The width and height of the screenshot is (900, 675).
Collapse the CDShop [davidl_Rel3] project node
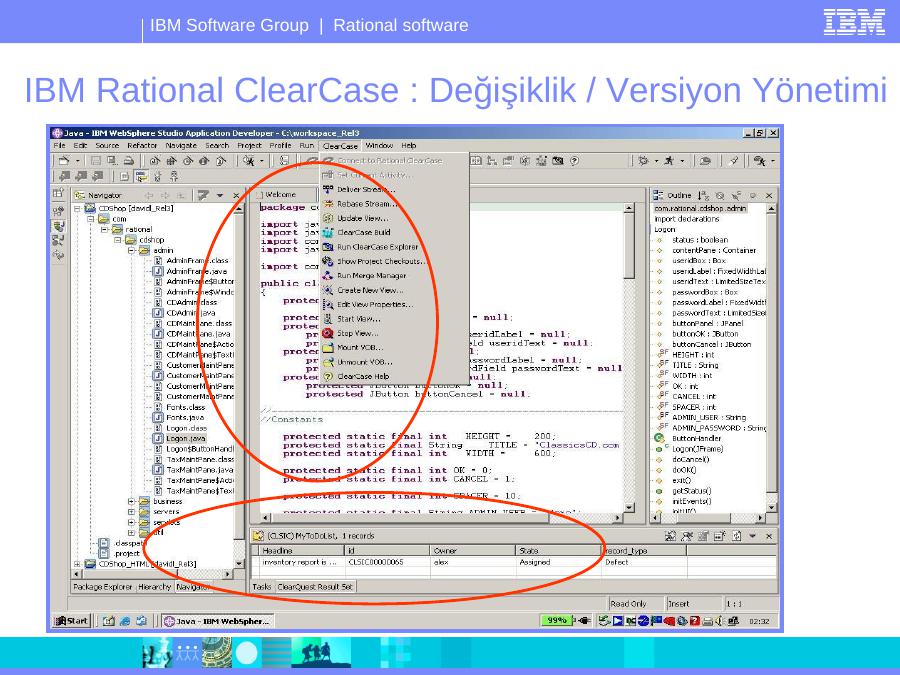(77, 208)
